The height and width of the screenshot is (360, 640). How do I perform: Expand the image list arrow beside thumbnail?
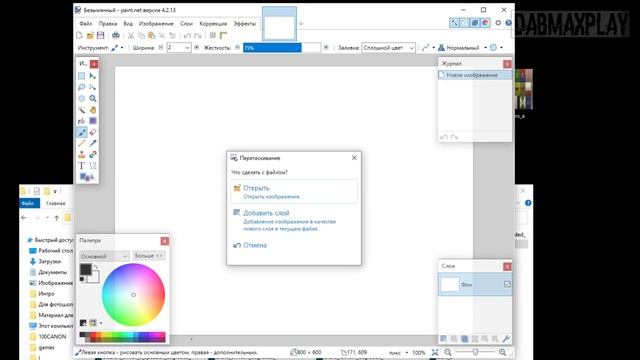point(301,24)
